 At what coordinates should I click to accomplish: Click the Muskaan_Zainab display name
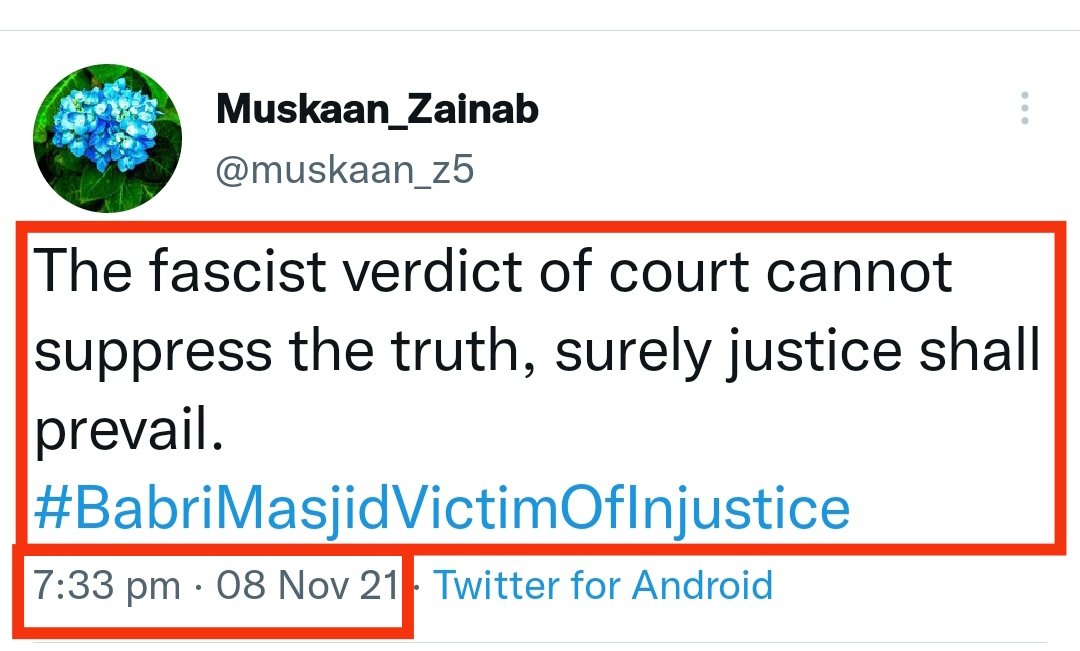click(x=377, y=109)
